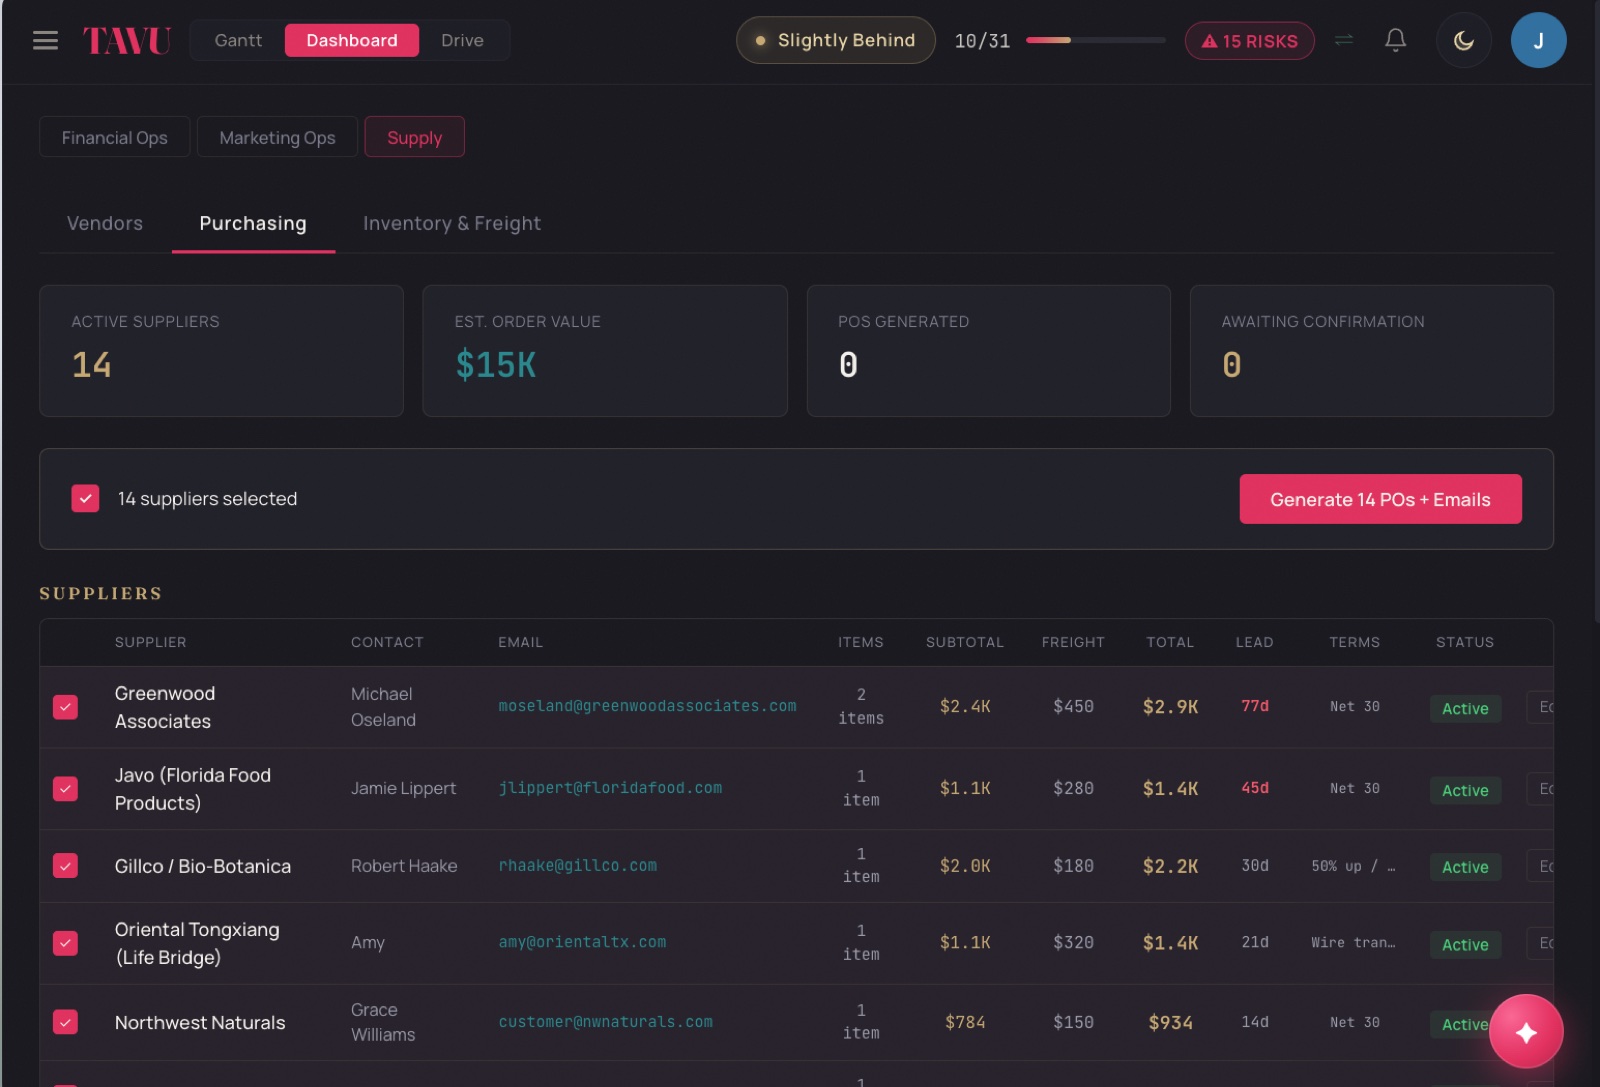Click the 45d lead time value

1255,788
